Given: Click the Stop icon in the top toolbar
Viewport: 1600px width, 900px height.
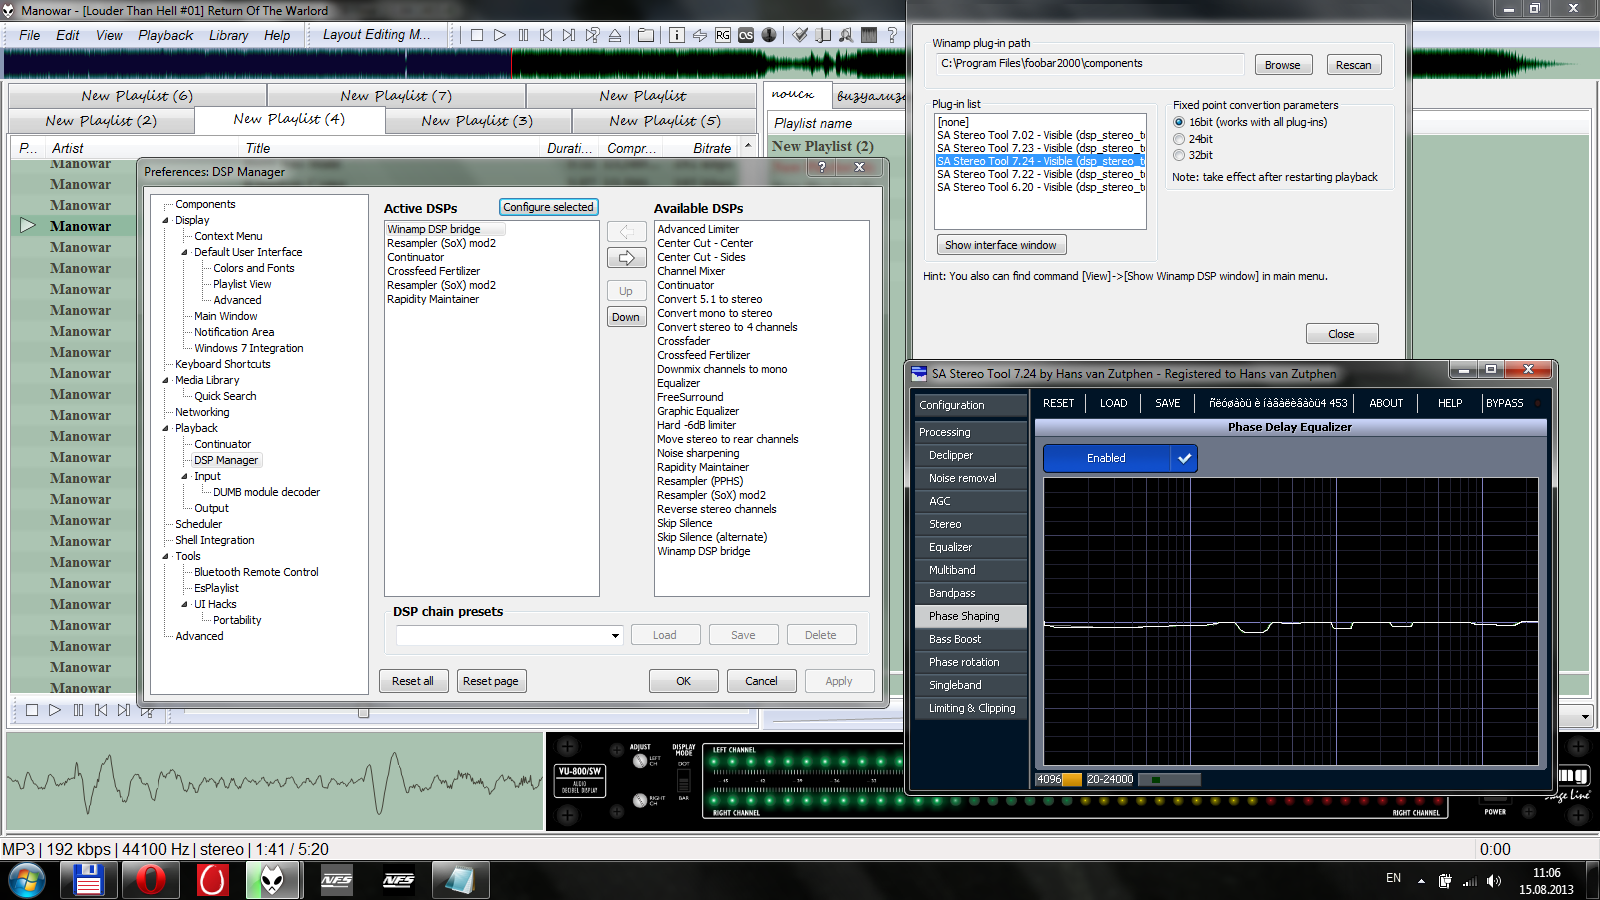Looking at the screenshot, I should click(x=477, y=35).
